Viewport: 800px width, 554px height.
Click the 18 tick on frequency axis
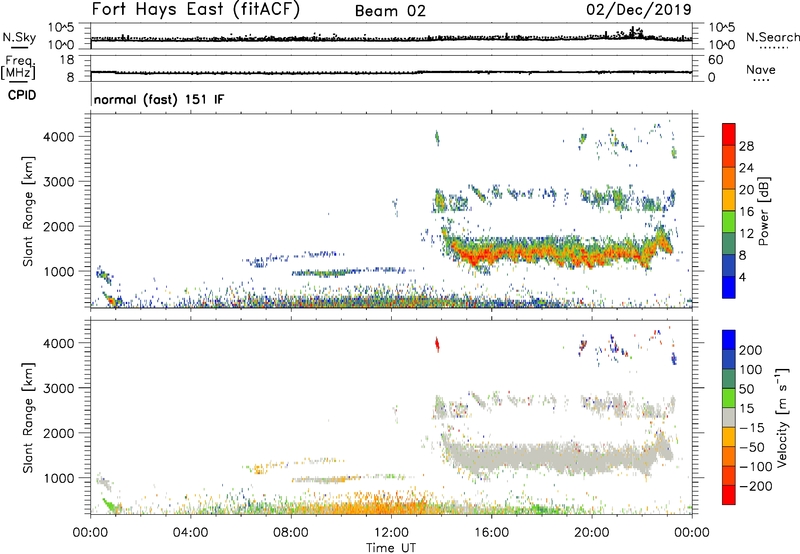pos(67,60)
